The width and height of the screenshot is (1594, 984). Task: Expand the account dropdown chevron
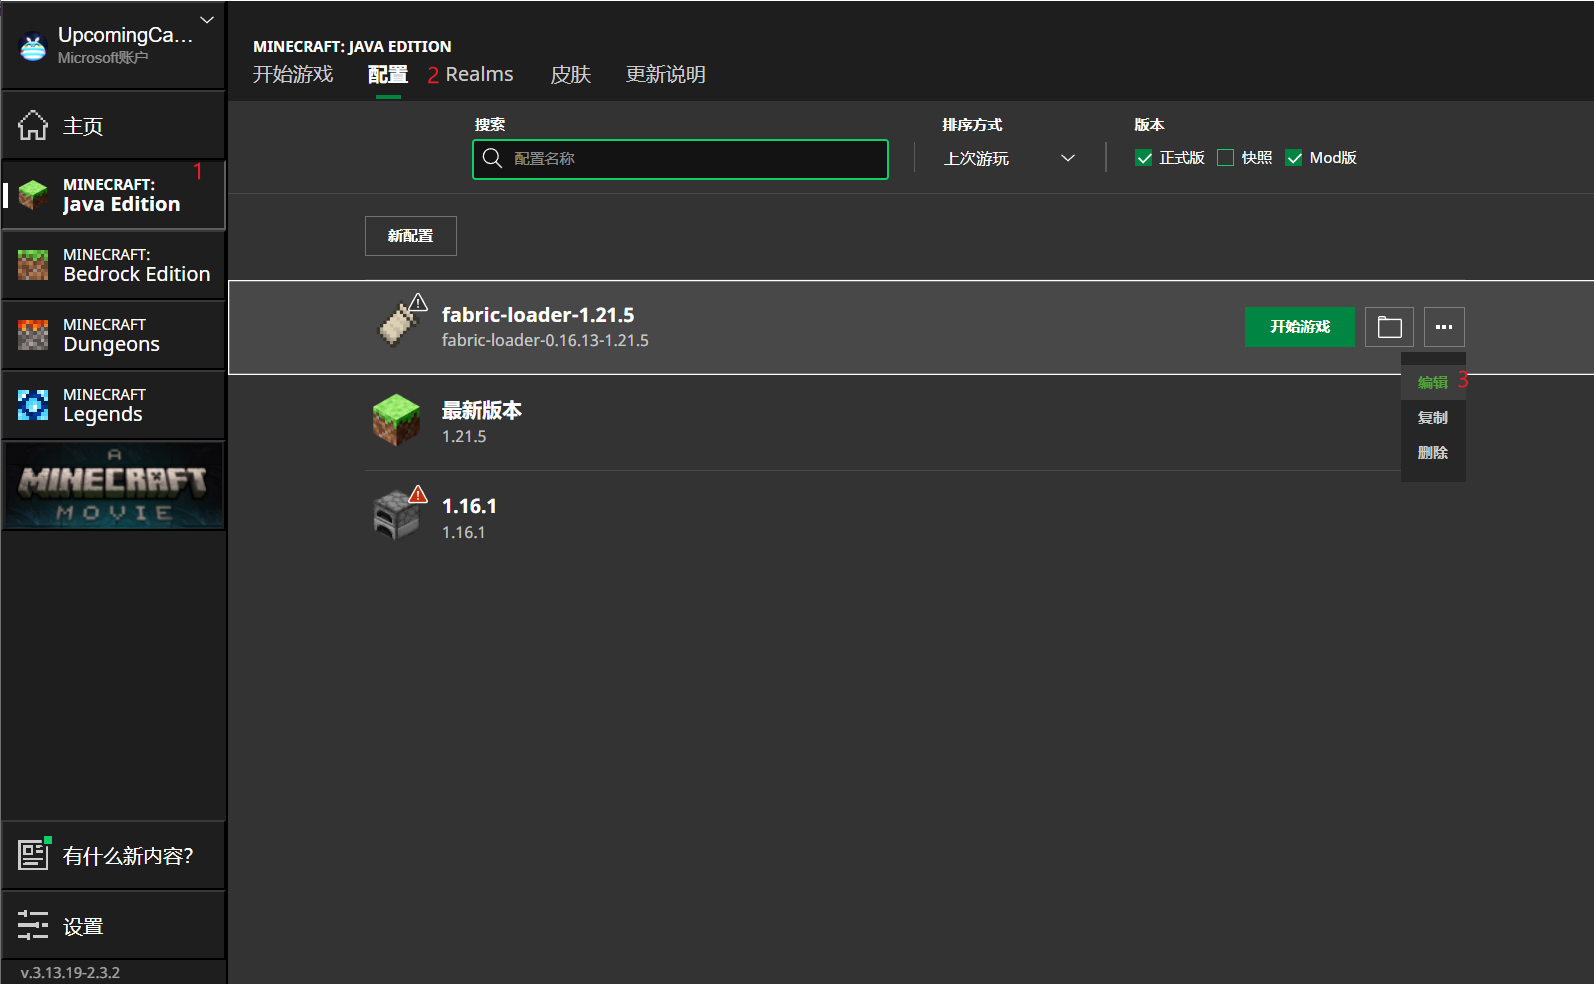(x=207, y=20)
